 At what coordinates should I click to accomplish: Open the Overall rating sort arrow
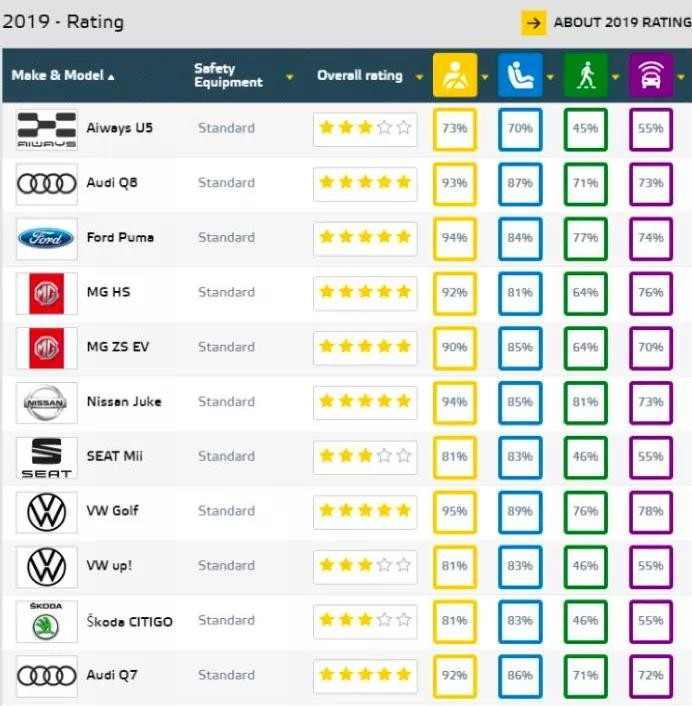(420, 77)
